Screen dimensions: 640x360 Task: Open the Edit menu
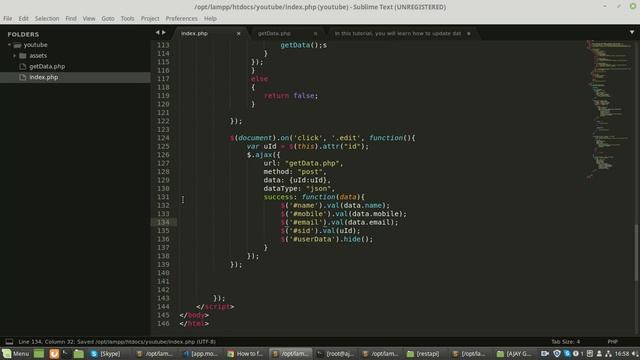(x=23, y=18)
